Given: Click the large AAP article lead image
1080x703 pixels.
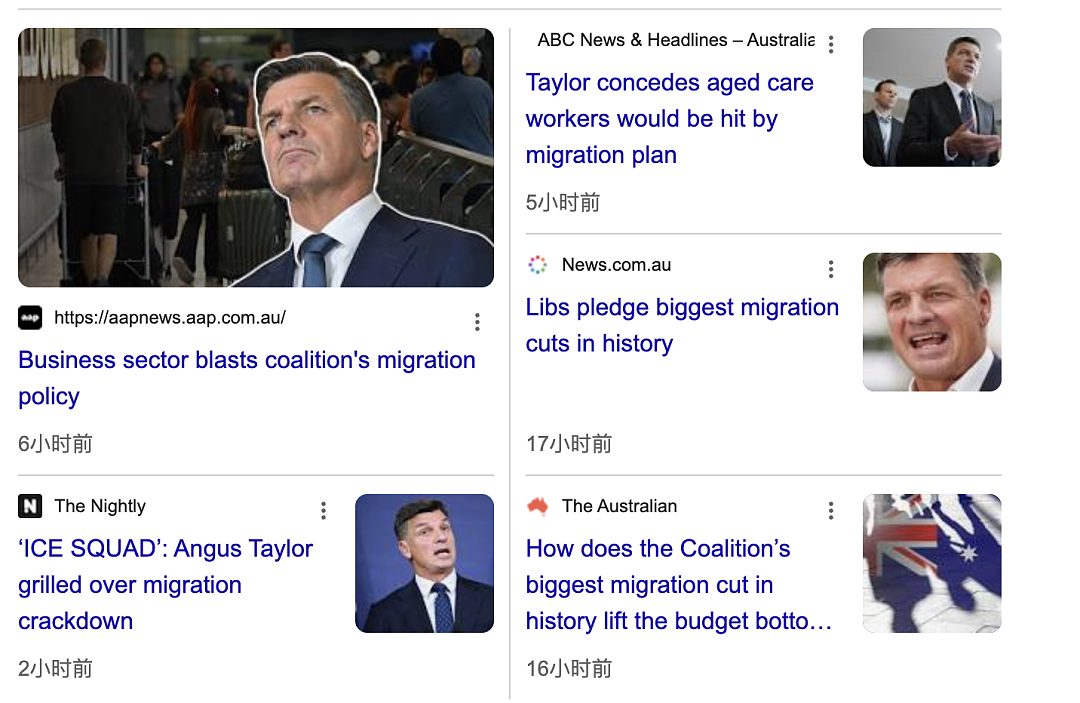Looking at the screenshot, I should pos(256,158).
